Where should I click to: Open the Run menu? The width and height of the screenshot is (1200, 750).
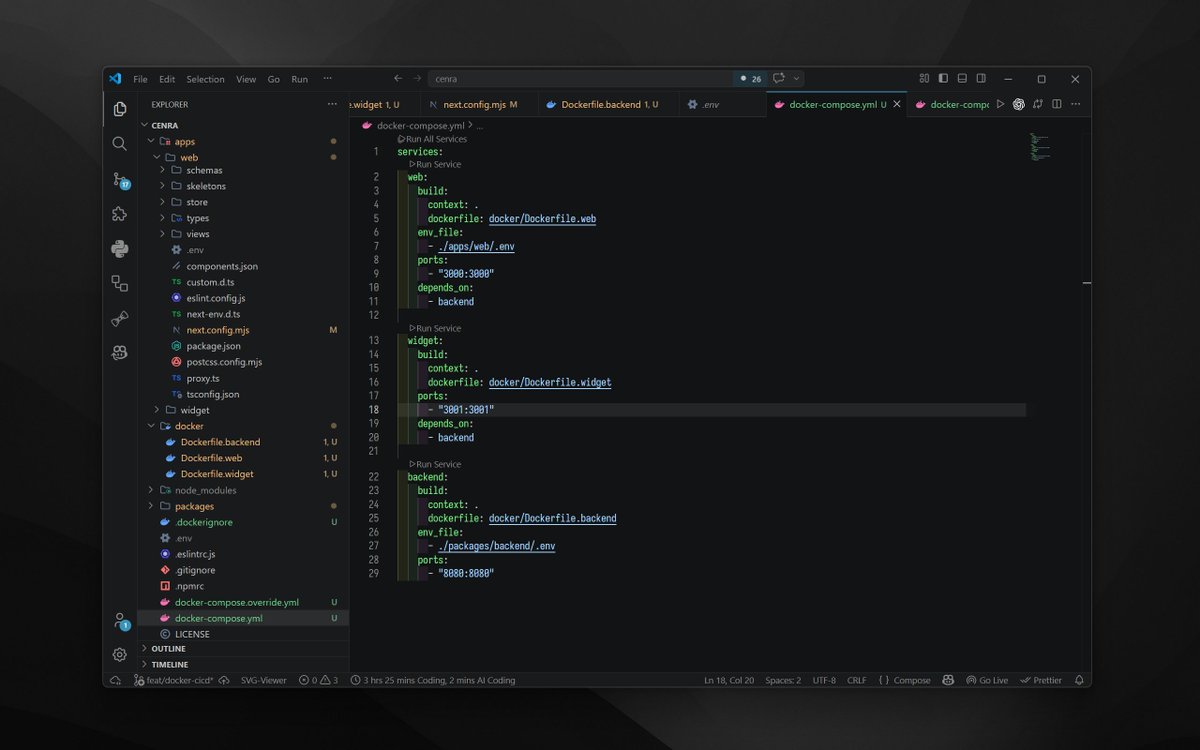[300, 79]
